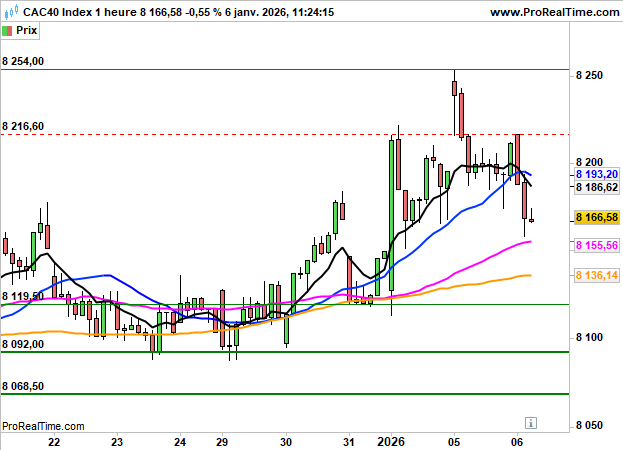Click the 2026 year marker on time axis

tap(391, 442)
